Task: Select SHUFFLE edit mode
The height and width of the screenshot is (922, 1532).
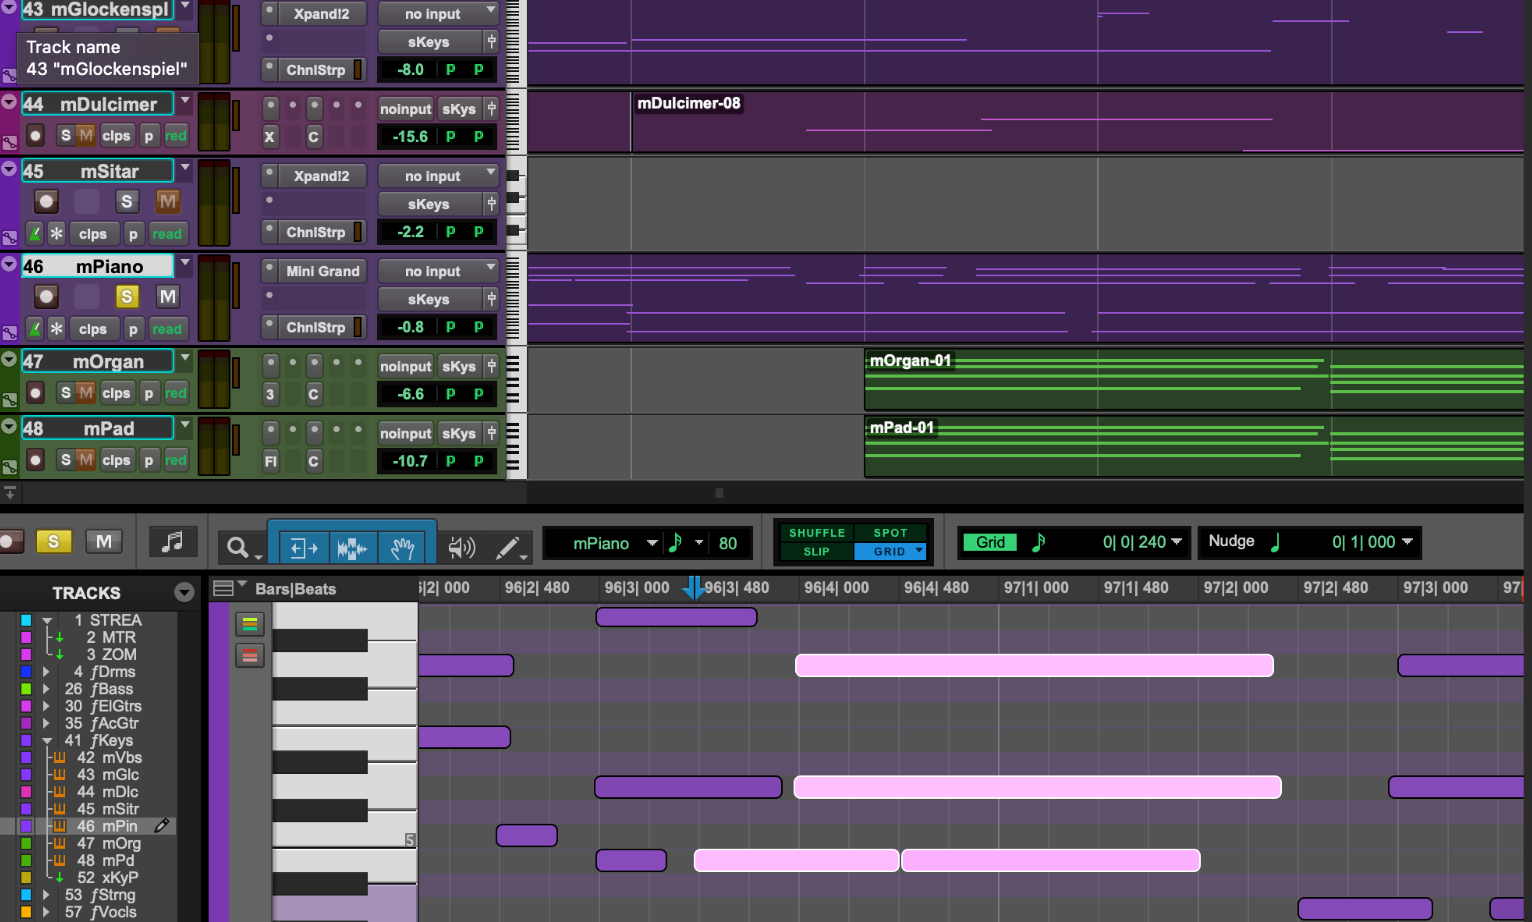Action: [x=817, y=533]
